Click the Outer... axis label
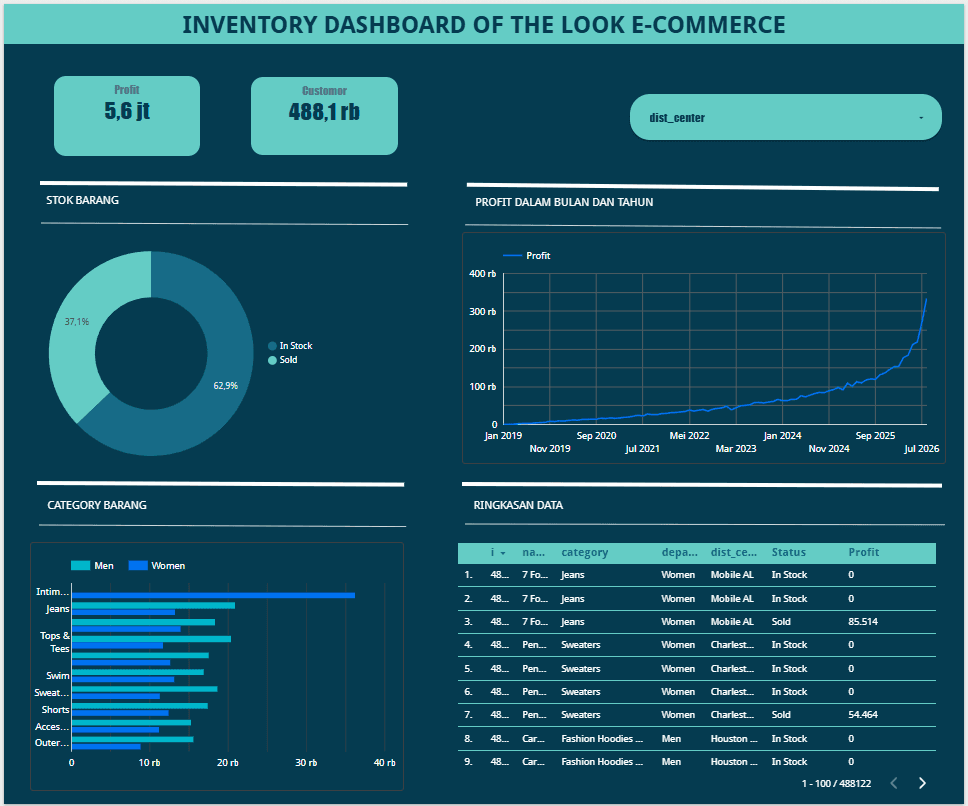968x806 pixels. (52, 742)
